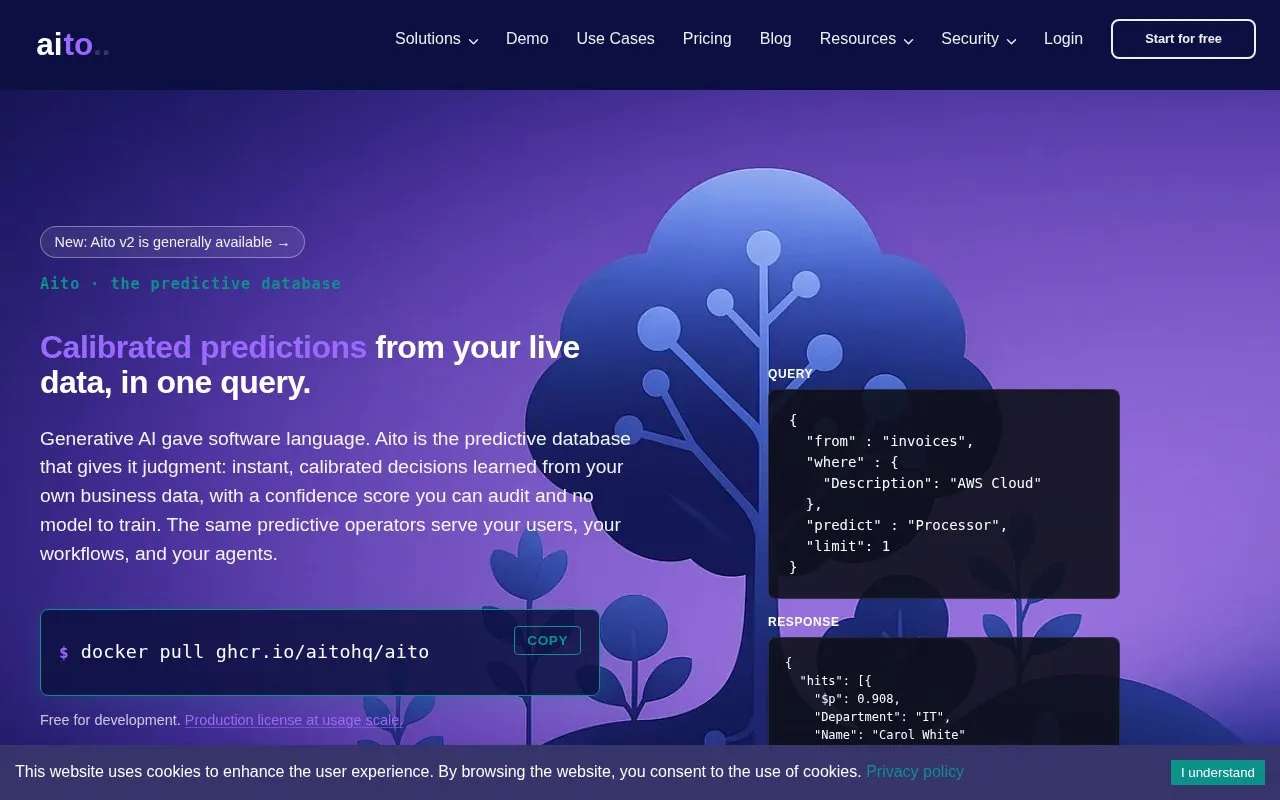1280x800 pixels.
Task: Click the "predict" : "Processor" query line
Action: (907, 525)
